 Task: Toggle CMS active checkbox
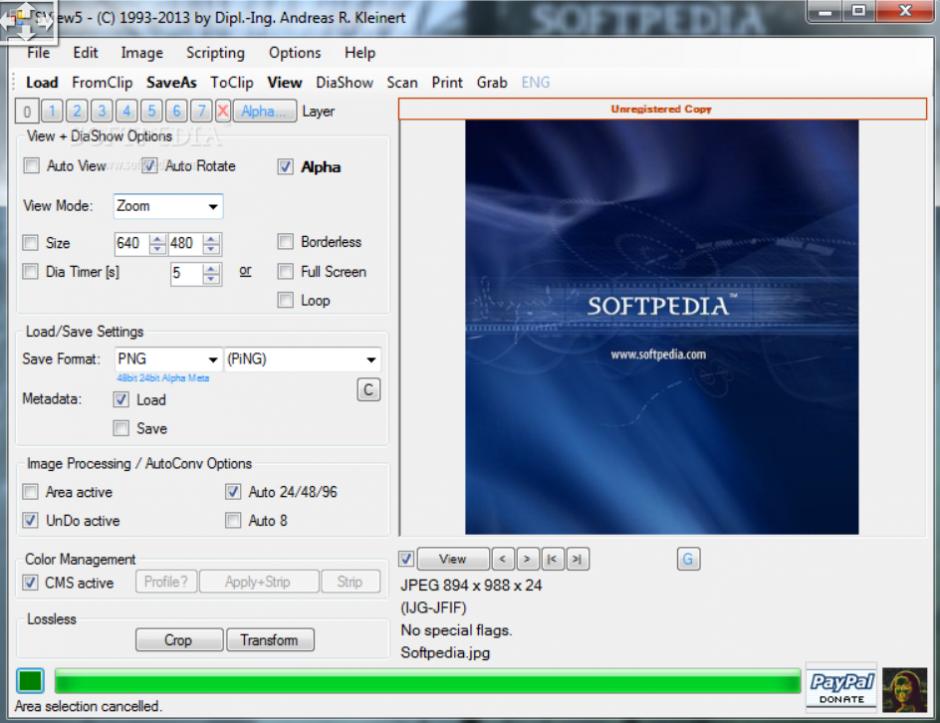[30, 583]
